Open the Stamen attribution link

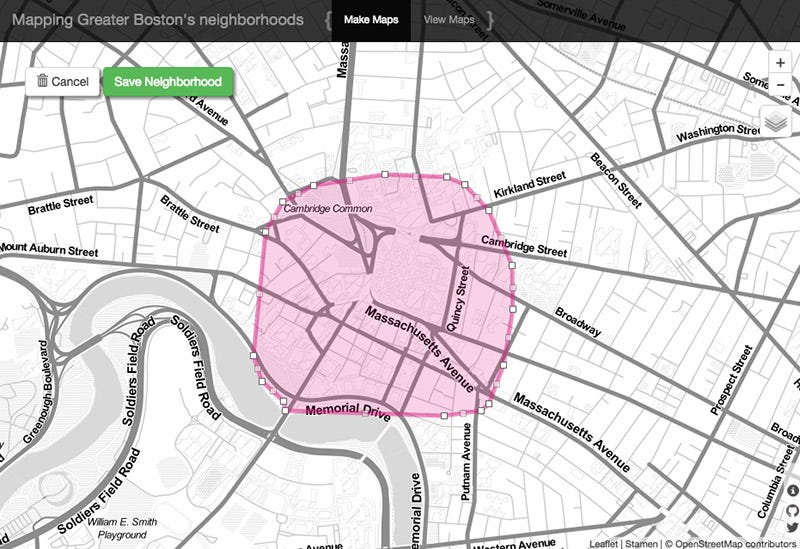[641, 544]
